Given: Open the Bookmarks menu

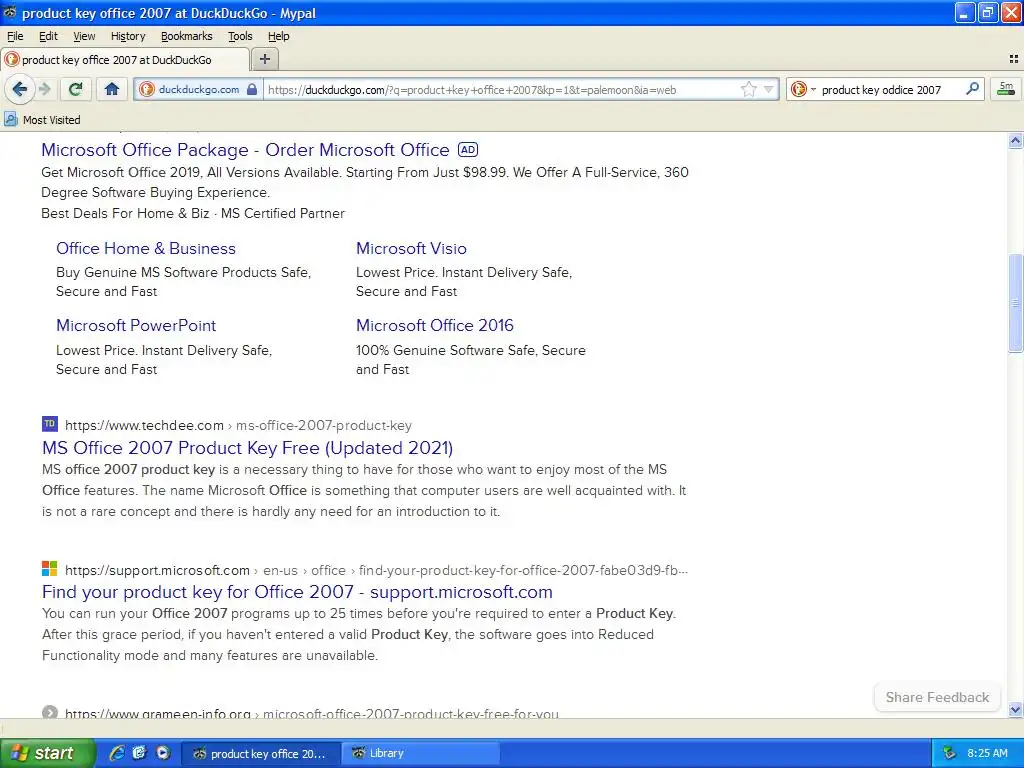Looking at the screenshot, I should click(187, 36).
